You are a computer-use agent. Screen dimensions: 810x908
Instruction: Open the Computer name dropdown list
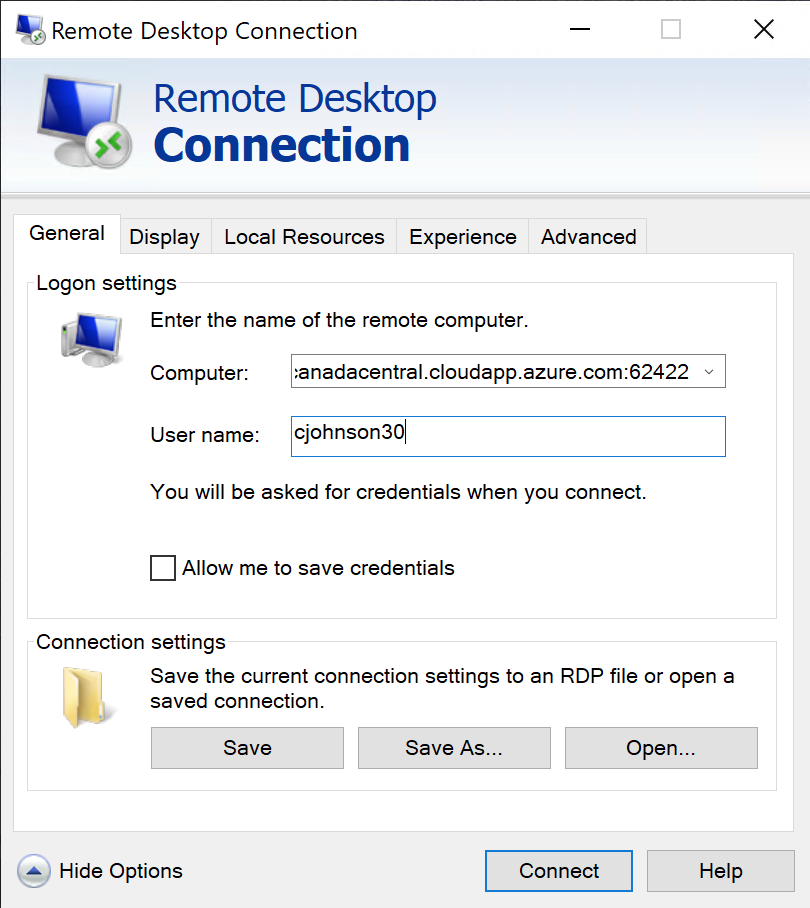point(710,371)
